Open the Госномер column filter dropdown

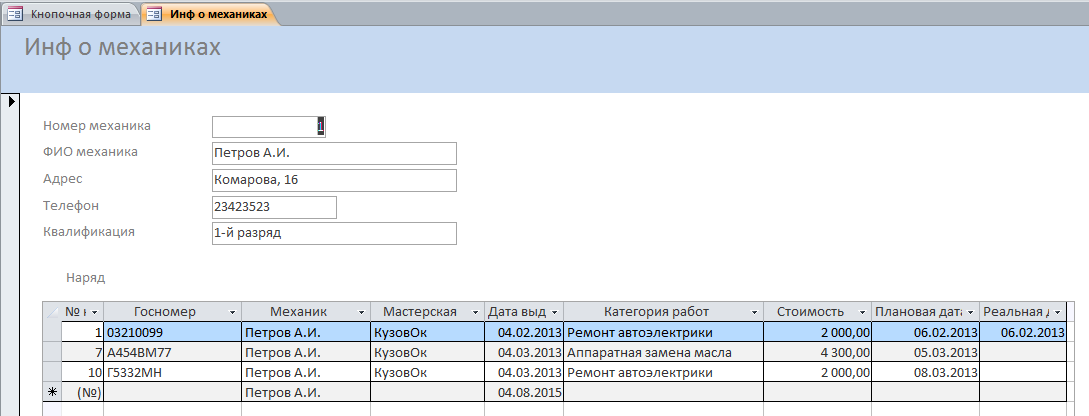pyautogui.click(x=233, y=313)
